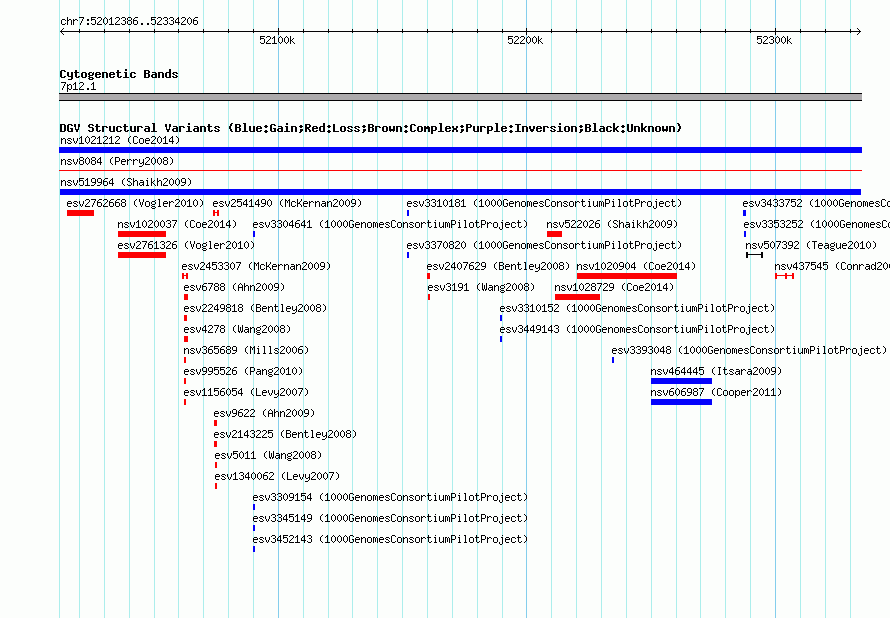This screenshot has height=618, width=890.
Task: Click esv5011 (Wang2008) label
Action: (268, 455)
